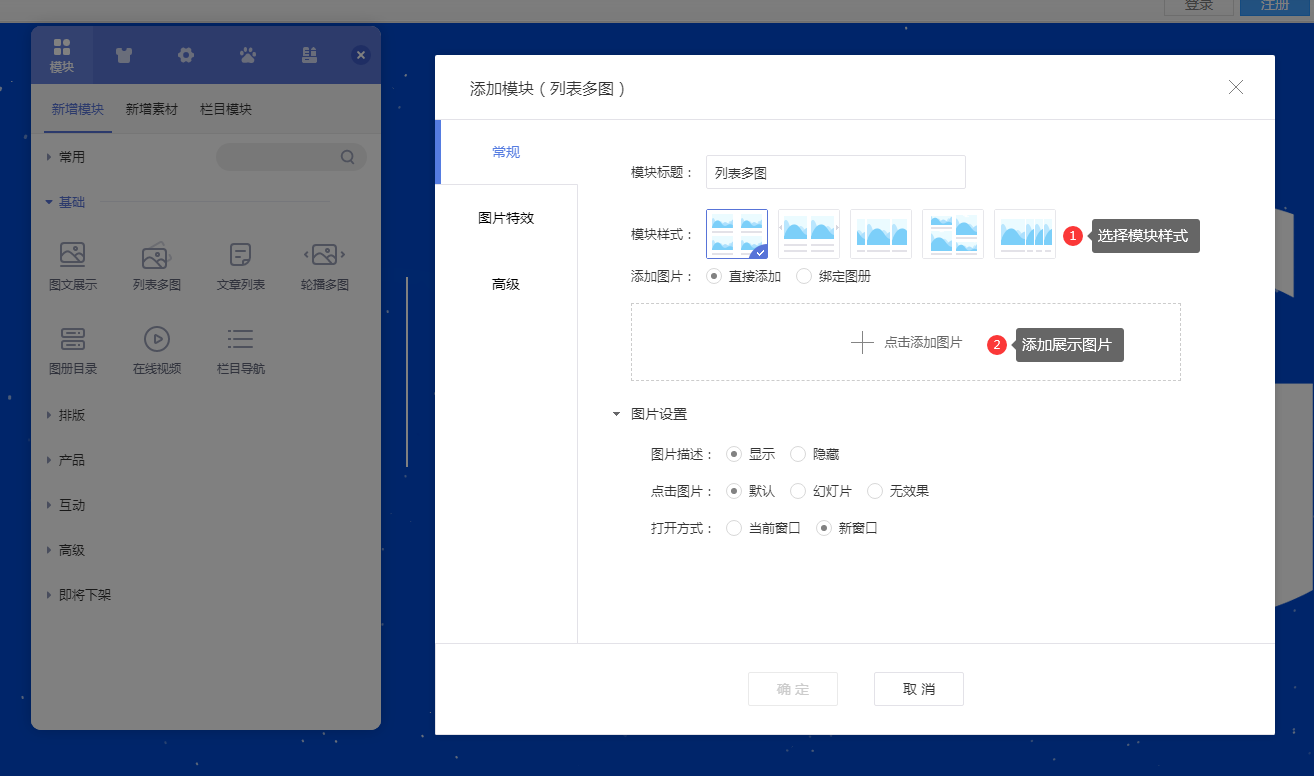Choose the fifth module style thumbnail
The width and height of the screenshot is (1314, 776).
[x=1025, y=234]
